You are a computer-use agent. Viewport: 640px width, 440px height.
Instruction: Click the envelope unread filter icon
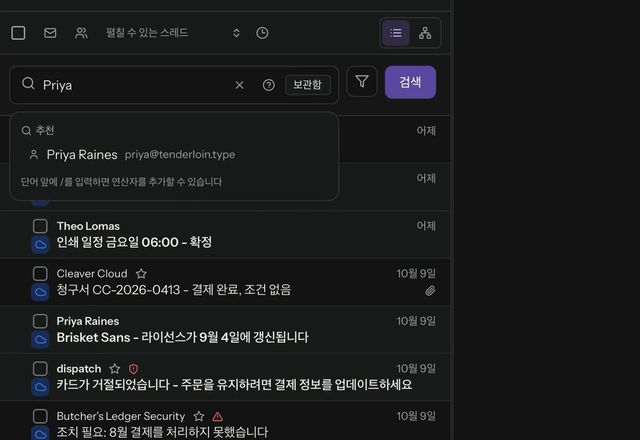(50, 33)
